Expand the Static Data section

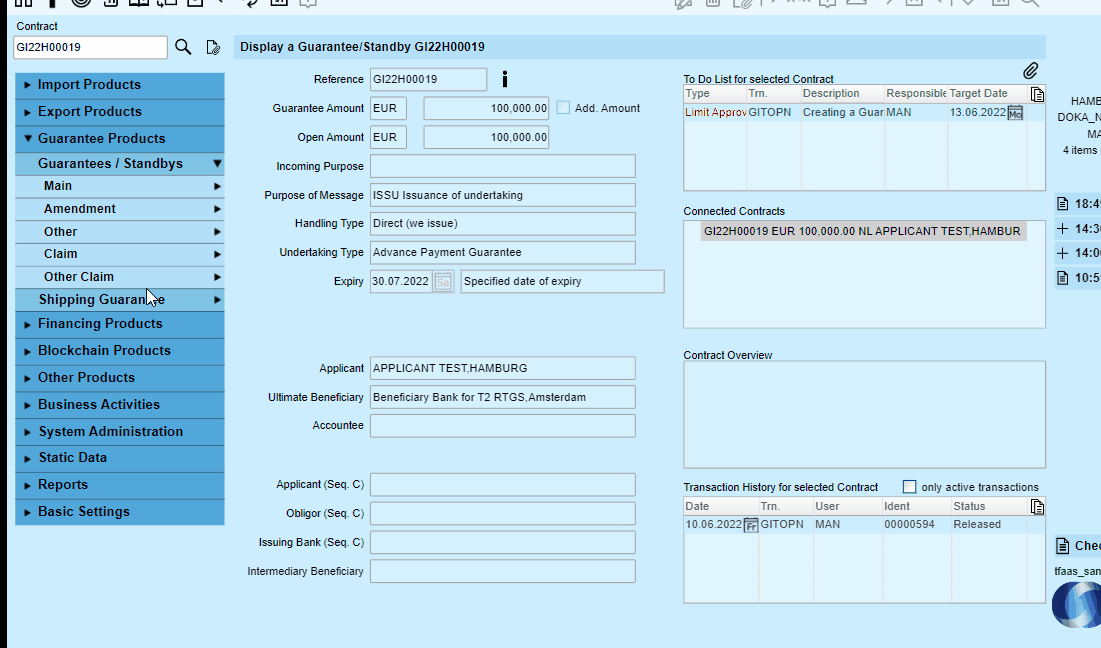tap(120, 458)
